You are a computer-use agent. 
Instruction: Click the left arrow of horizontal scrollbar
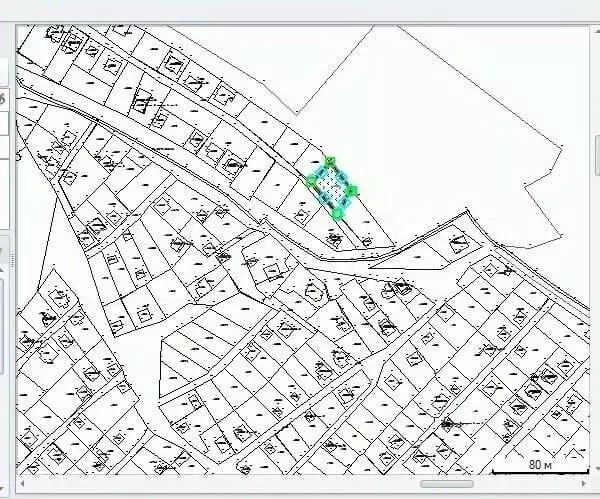22,484
